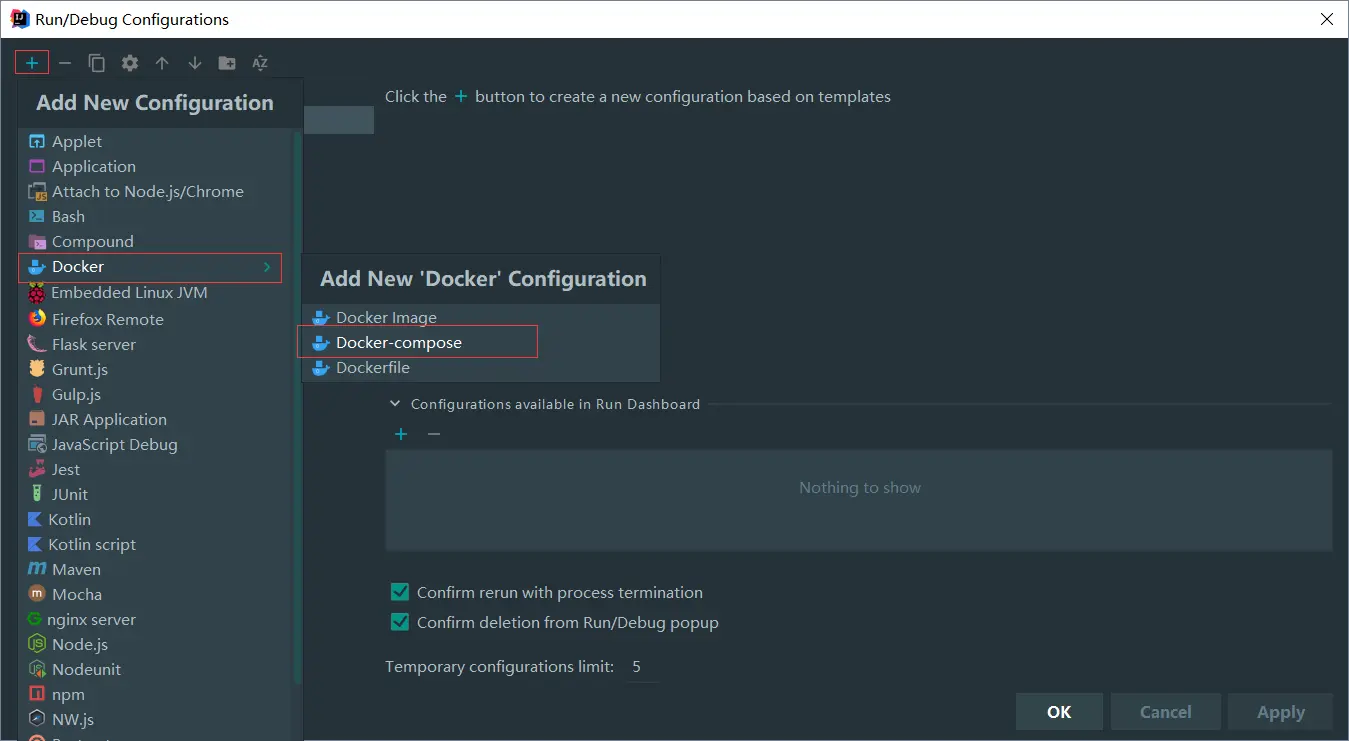Click the NW.js icon

(37, 720)
